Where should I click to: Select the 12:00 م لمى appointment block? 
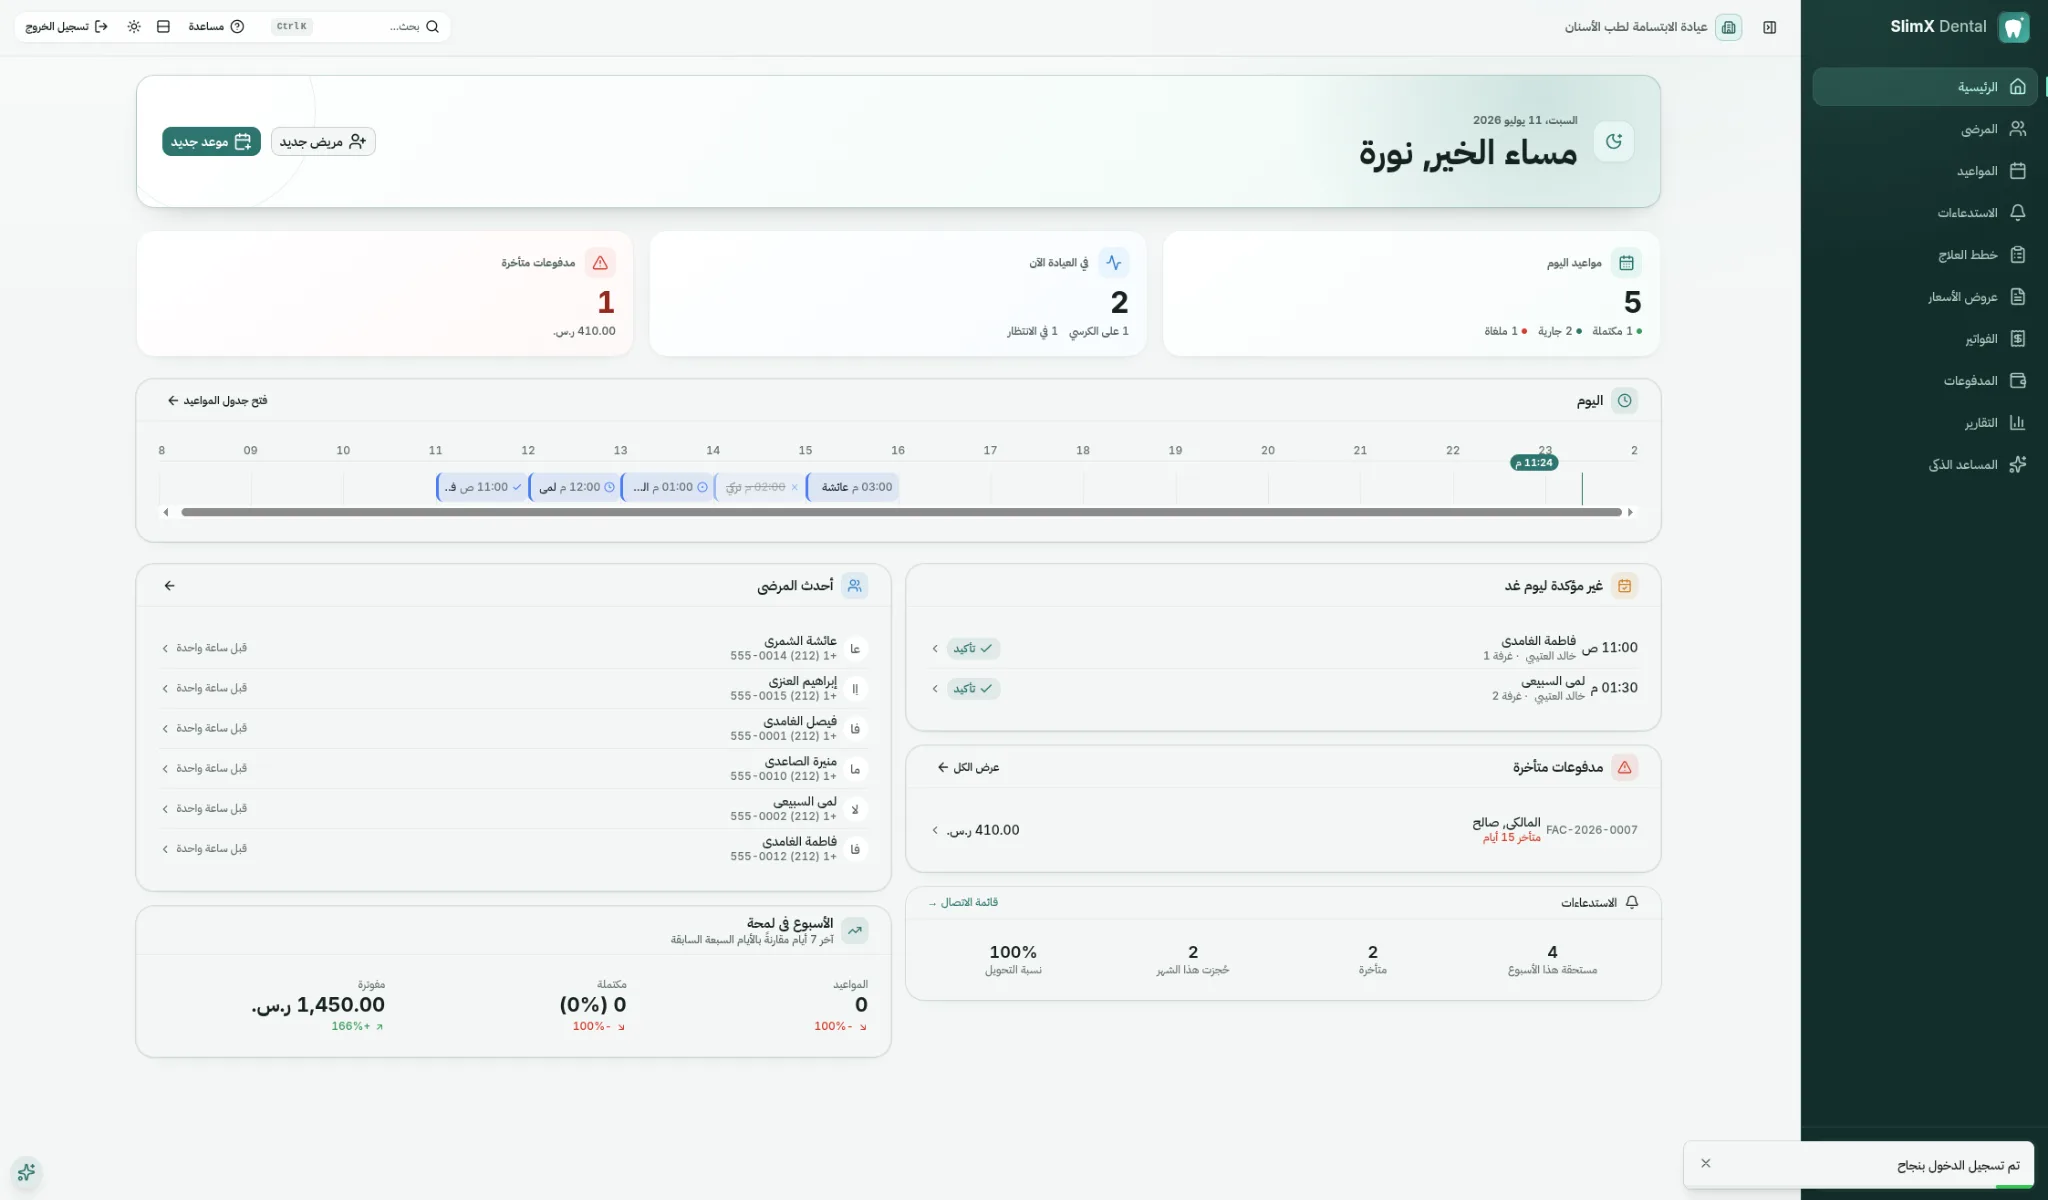pyautogui.click(x=574, y=487)
